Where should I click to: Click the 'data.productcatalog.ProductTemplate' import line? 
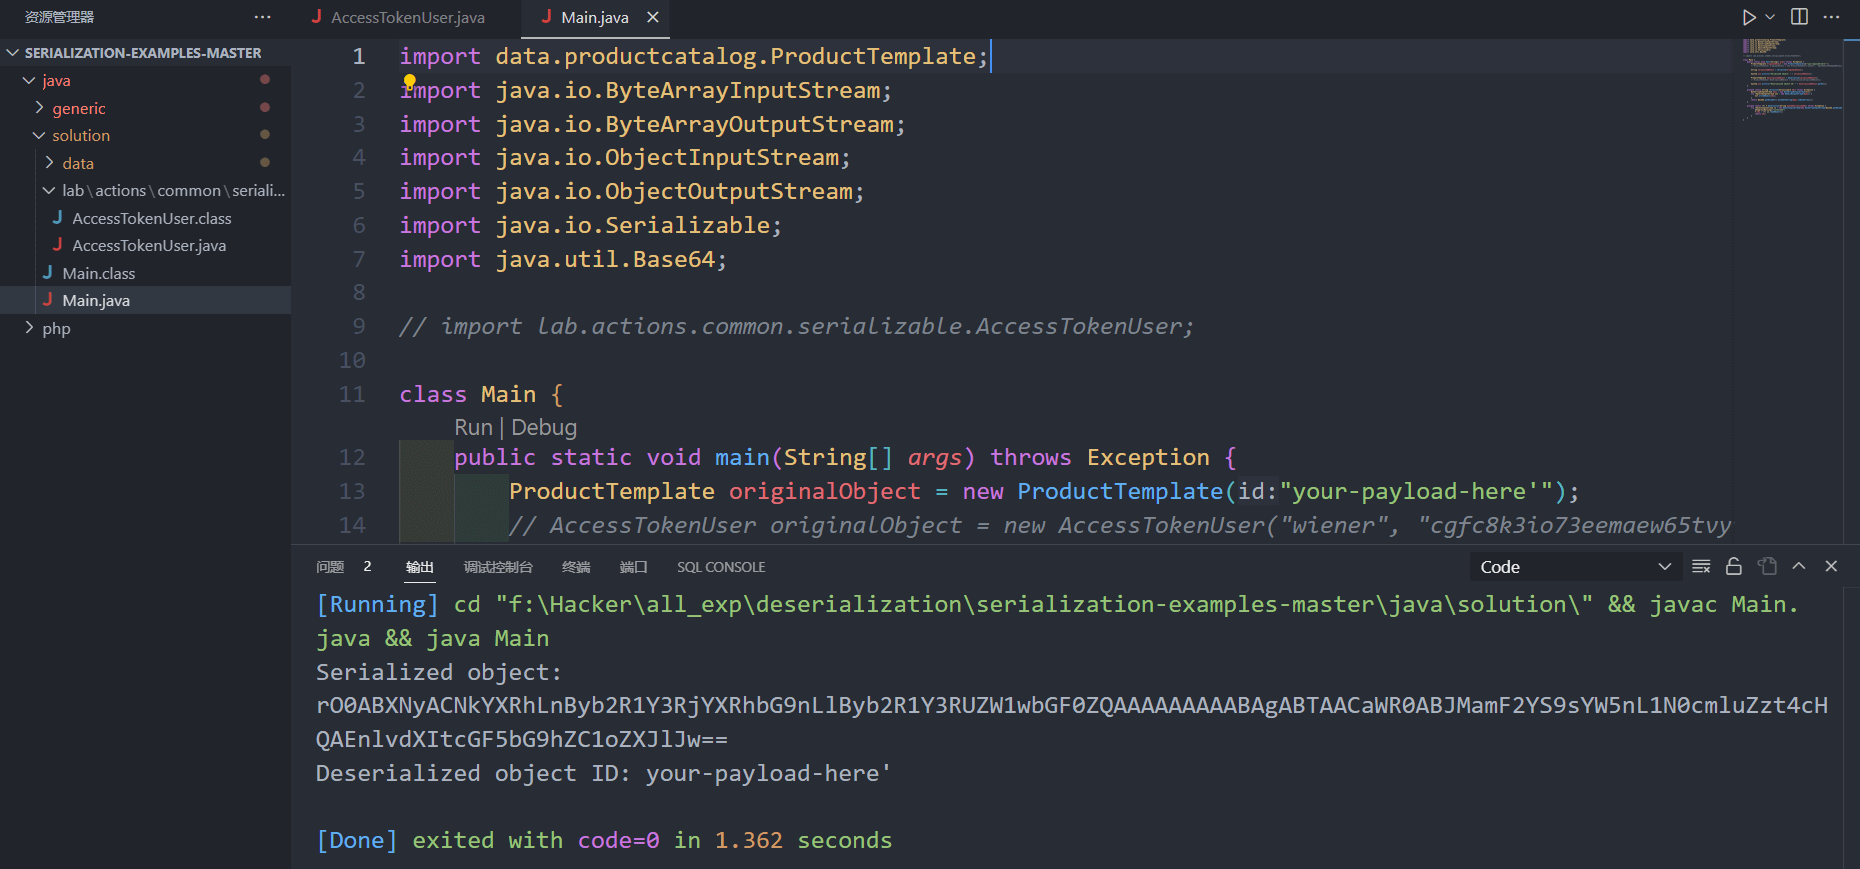(693, 56)
